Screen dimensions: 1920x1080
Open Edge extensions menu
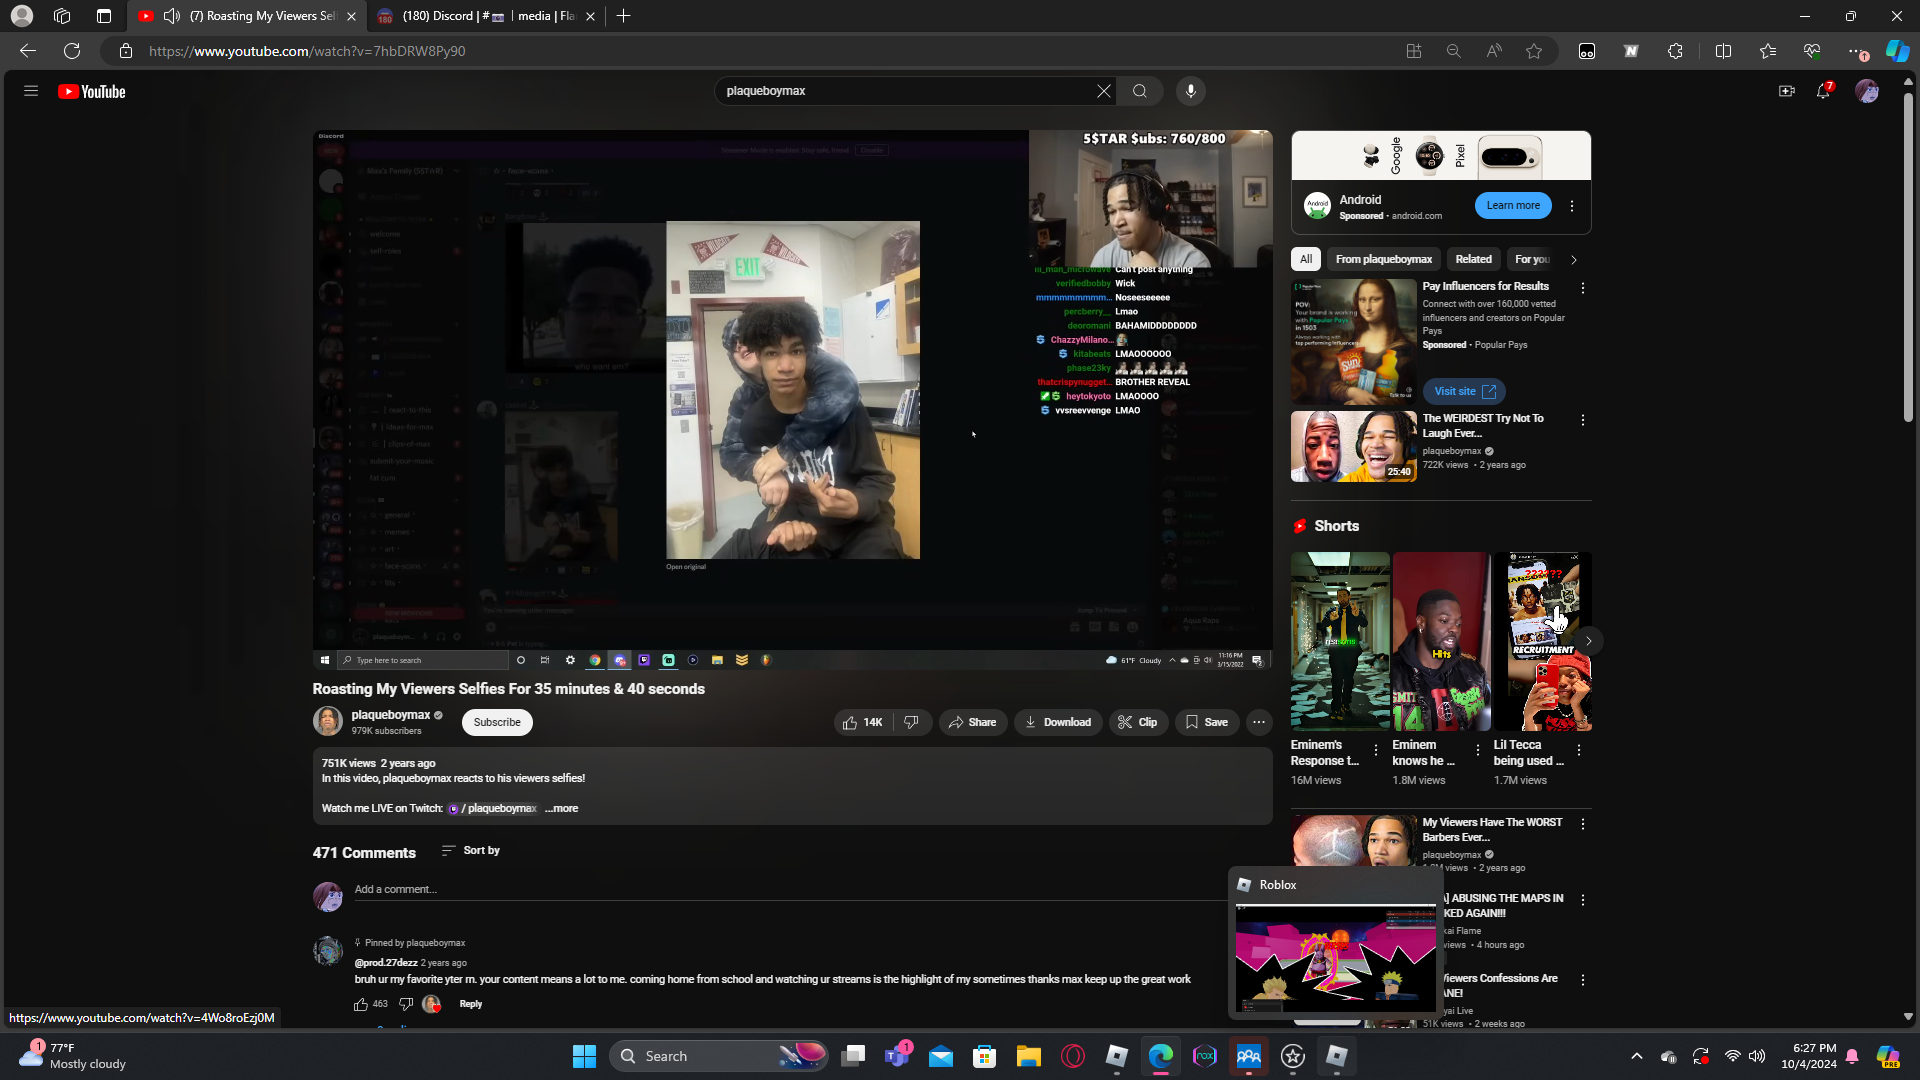tap(1676, 51)
